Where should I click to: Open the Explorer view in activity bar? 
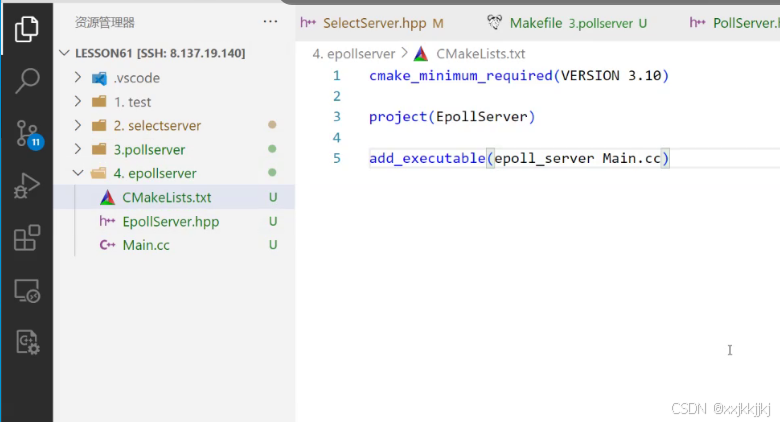27,28
